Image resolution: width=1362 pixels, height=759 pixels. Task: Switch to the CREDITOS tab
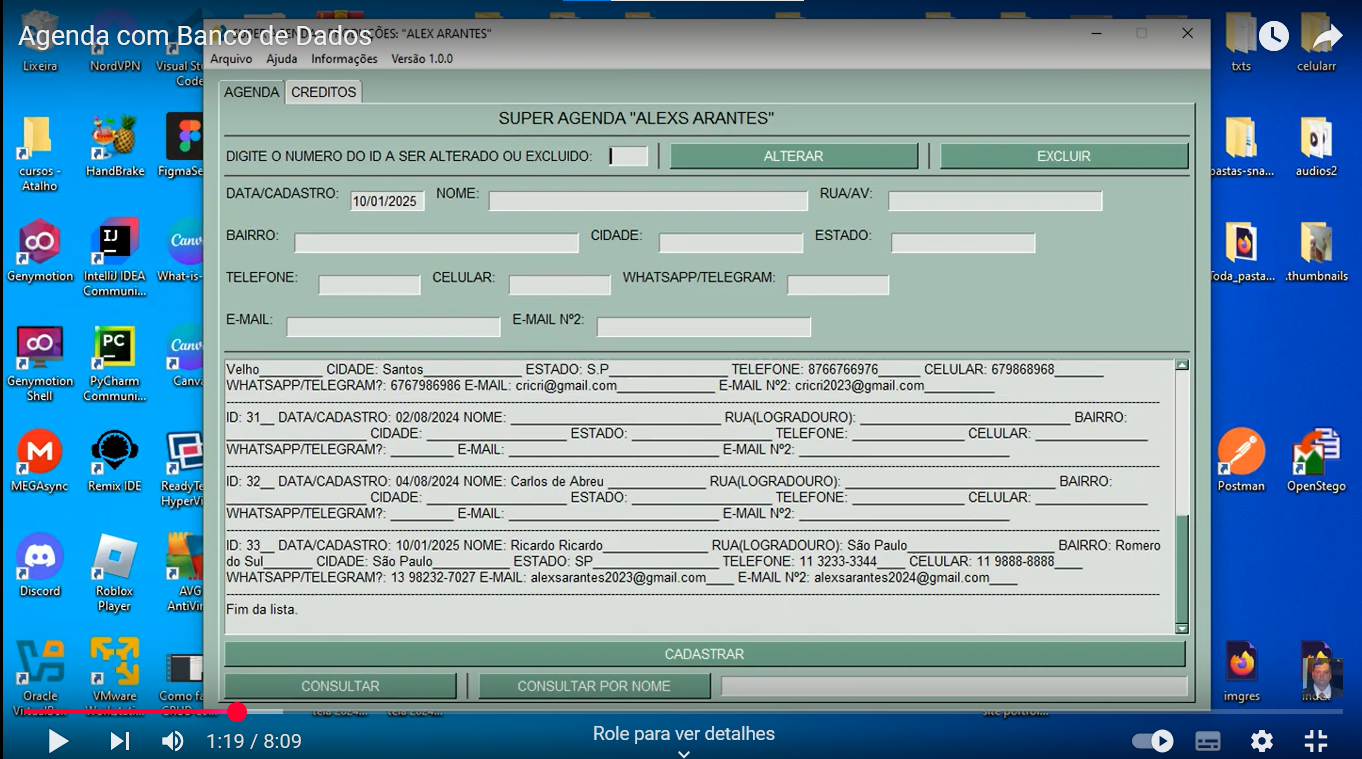click(323, 92)
